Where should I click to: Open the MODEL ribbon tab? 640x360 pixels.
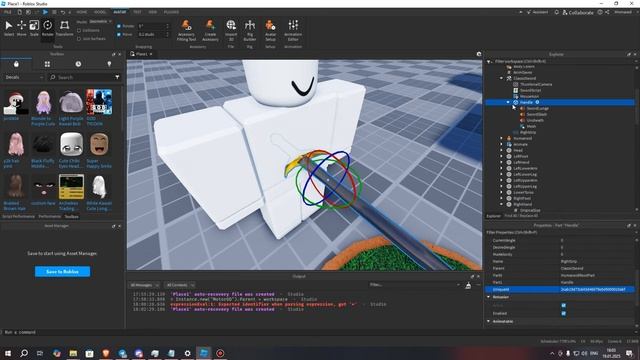tap(100, 12)
